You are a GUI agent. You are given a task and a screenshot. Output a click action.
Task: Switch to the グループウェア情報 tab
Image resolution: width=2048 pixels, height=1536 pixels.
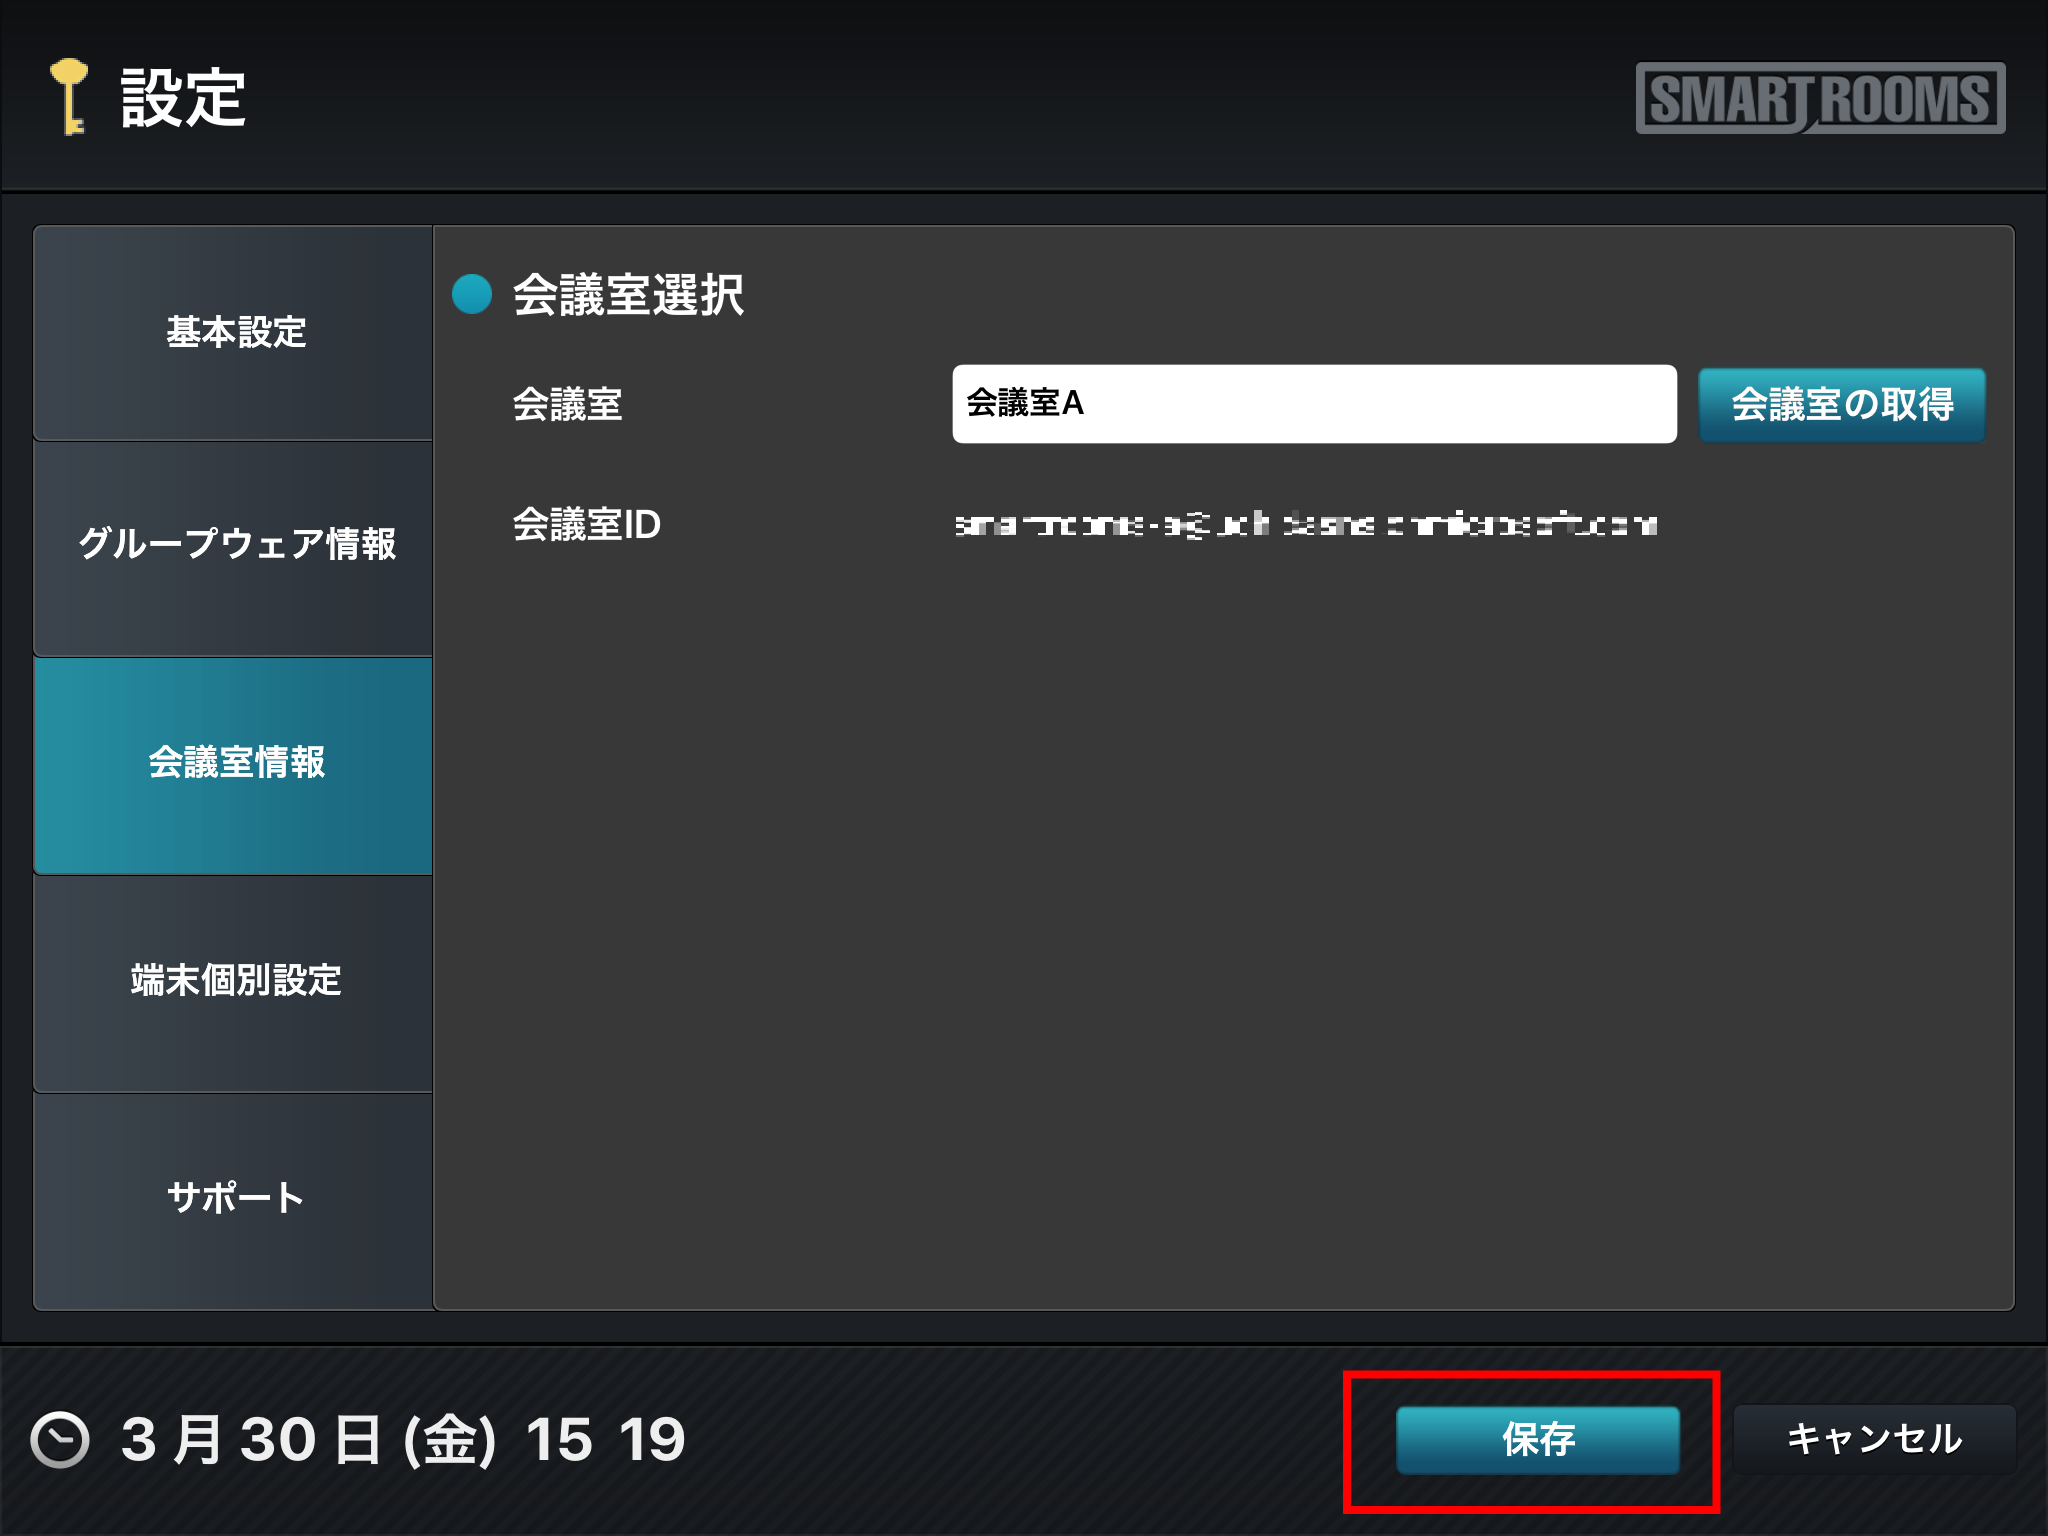(x=234, y=546)
